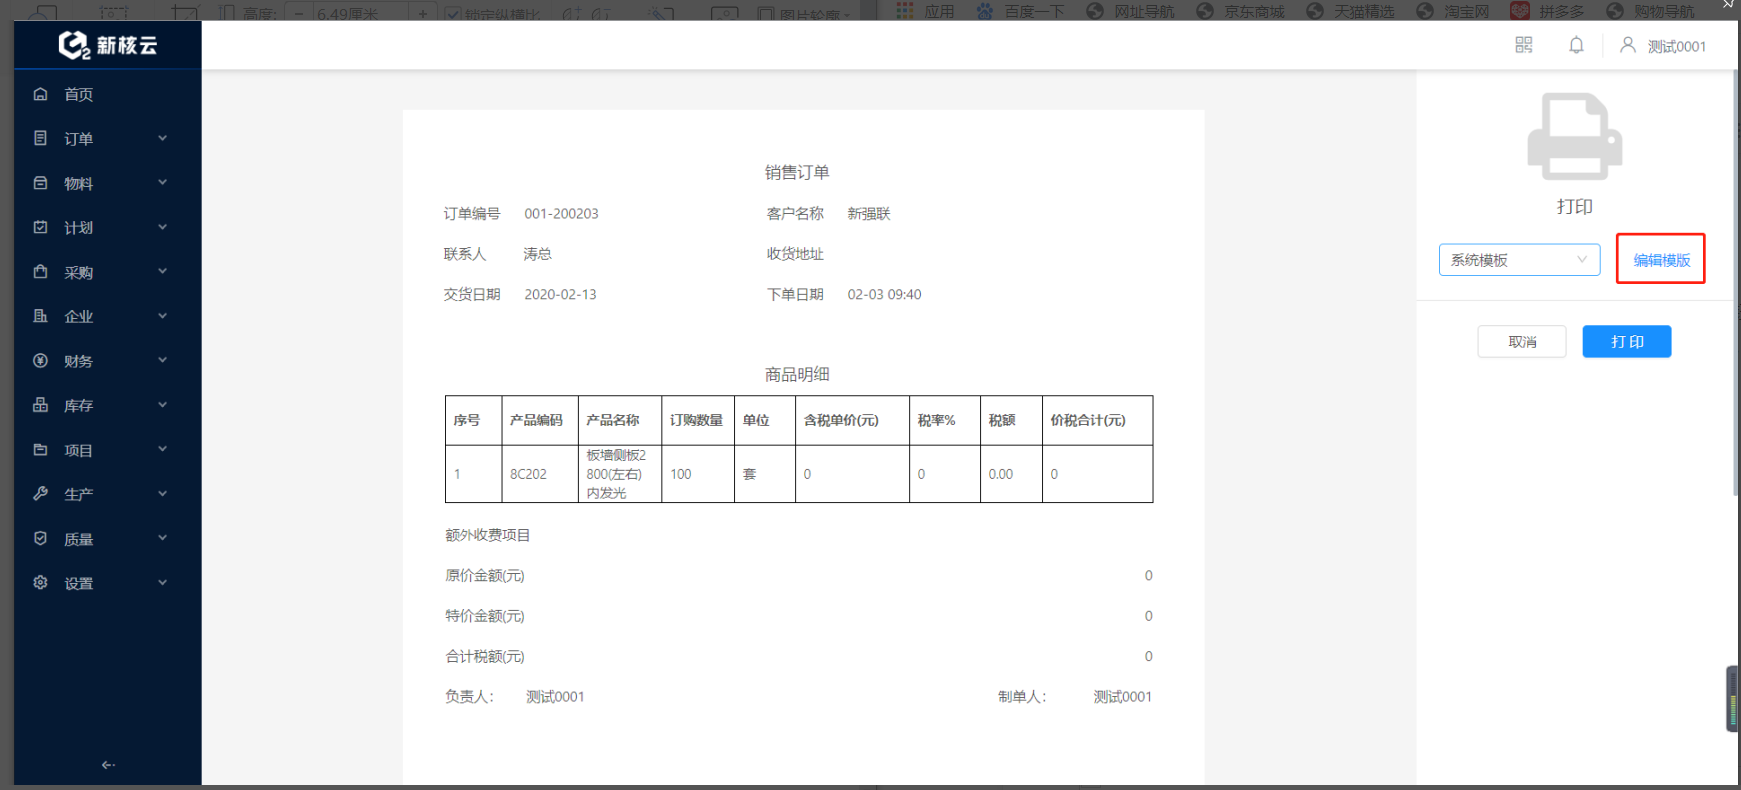The width and height of the screenshot is (1741, 790).
Task: Click the 企业 enterprise icon in sidebar
Action: point(40,316)
